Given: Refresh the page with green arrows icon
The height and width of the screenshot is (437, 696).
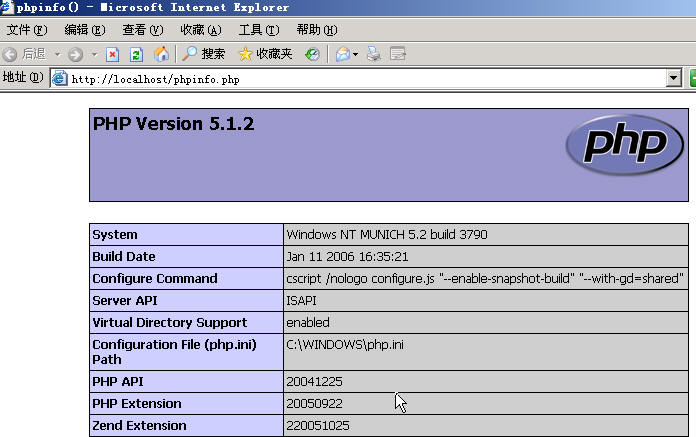Looking at the screenshot, I should tap(136, 55).
